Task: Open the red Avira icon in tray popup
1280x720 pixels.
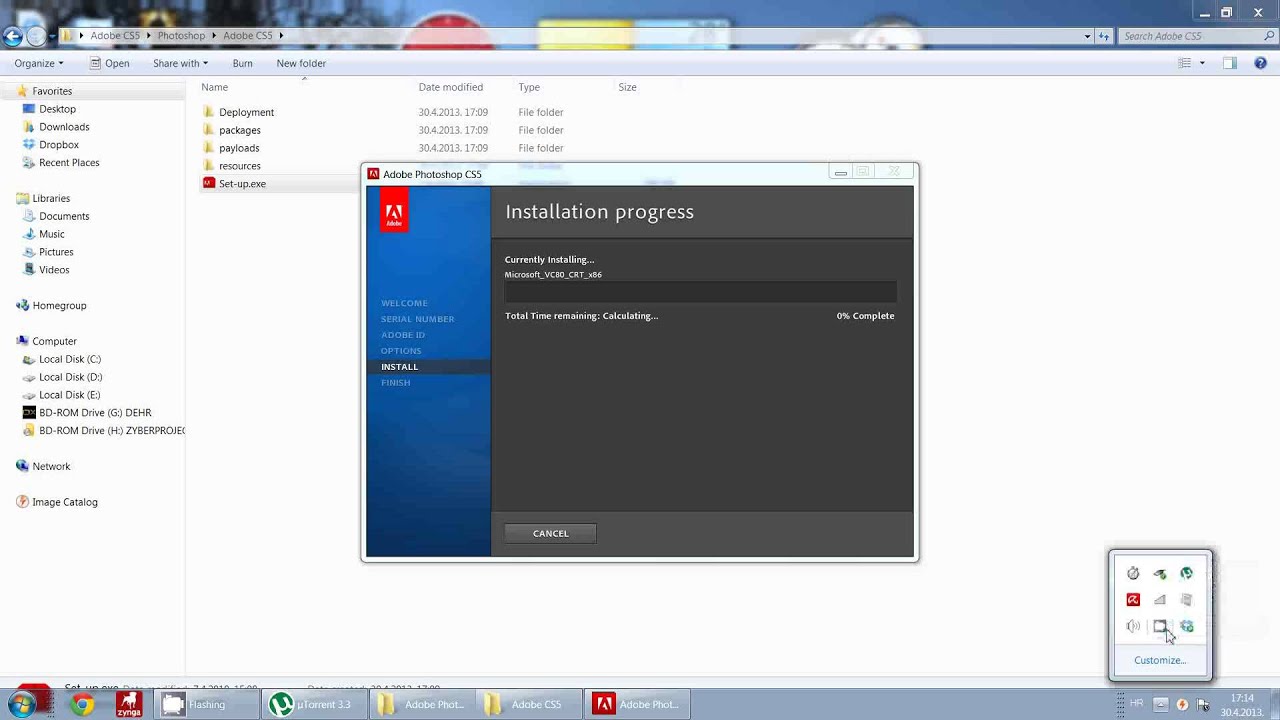Action: 1133,600
